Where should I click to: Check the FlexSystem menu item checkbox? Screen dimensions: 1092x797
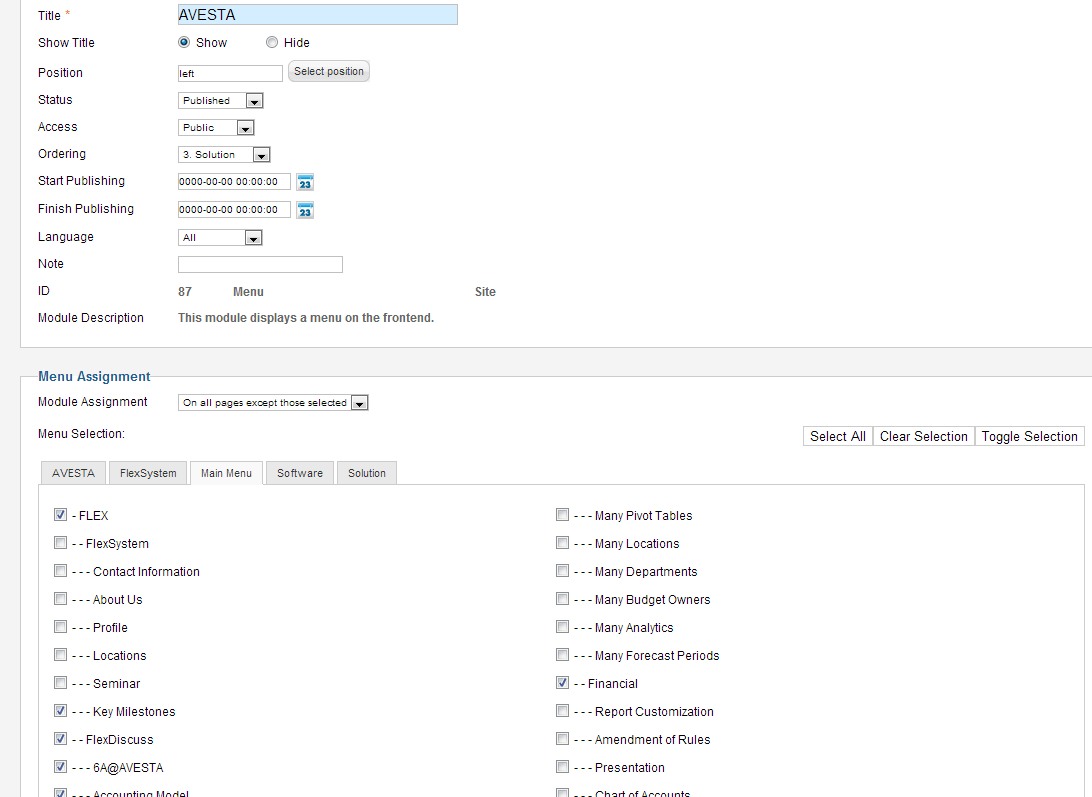tap(61, 543)
